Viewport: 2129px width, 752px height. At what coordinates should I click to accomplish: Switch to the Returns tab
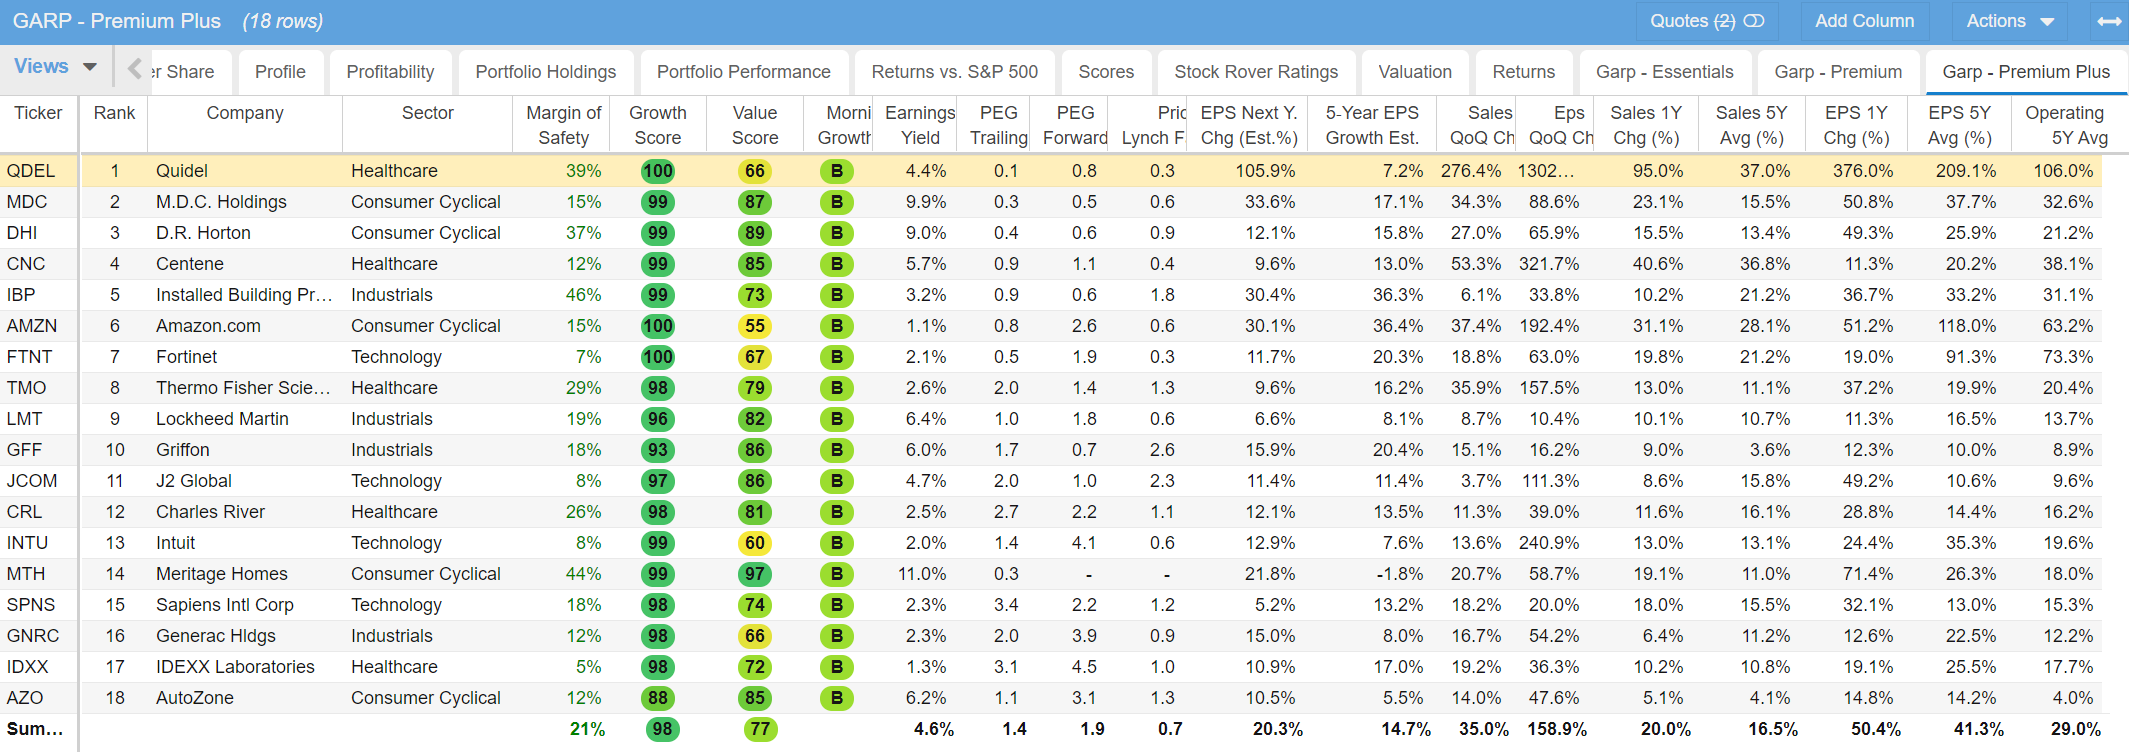tap(1524, 72)
